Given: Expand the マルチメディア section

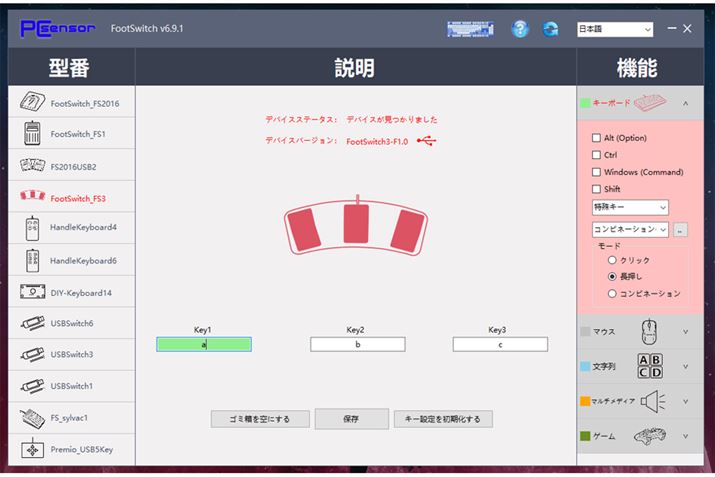Looking at the screenshot, I should [685, 401].
